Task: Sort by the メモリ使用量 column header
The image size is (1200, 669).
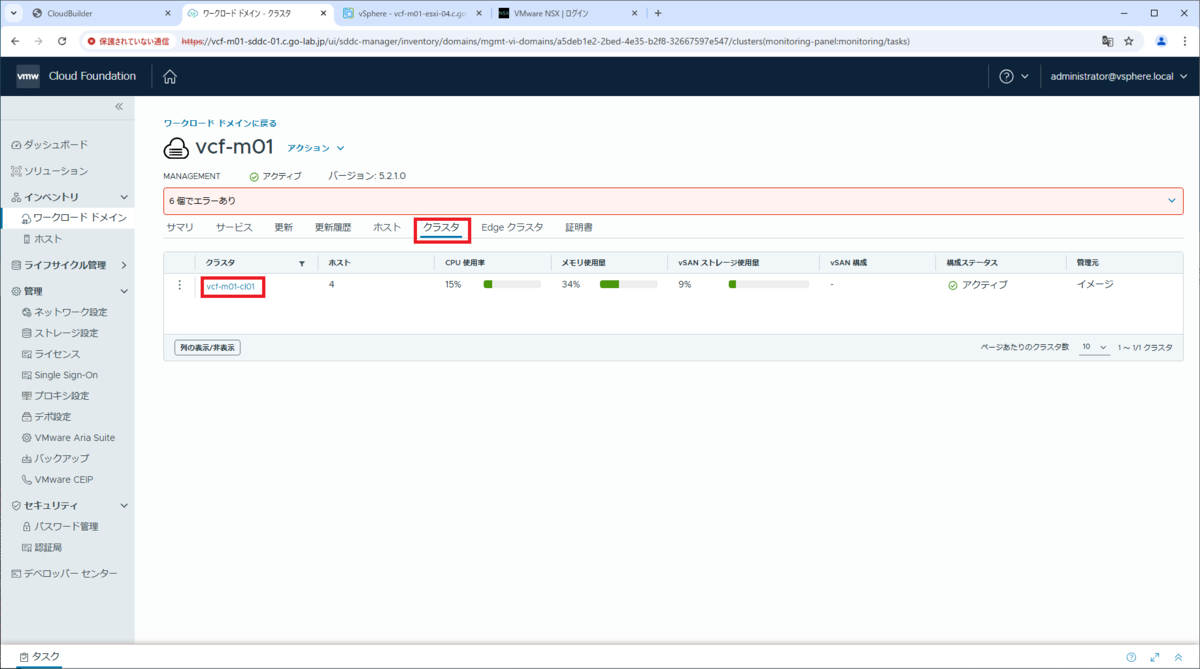Action: coord(583,263)
